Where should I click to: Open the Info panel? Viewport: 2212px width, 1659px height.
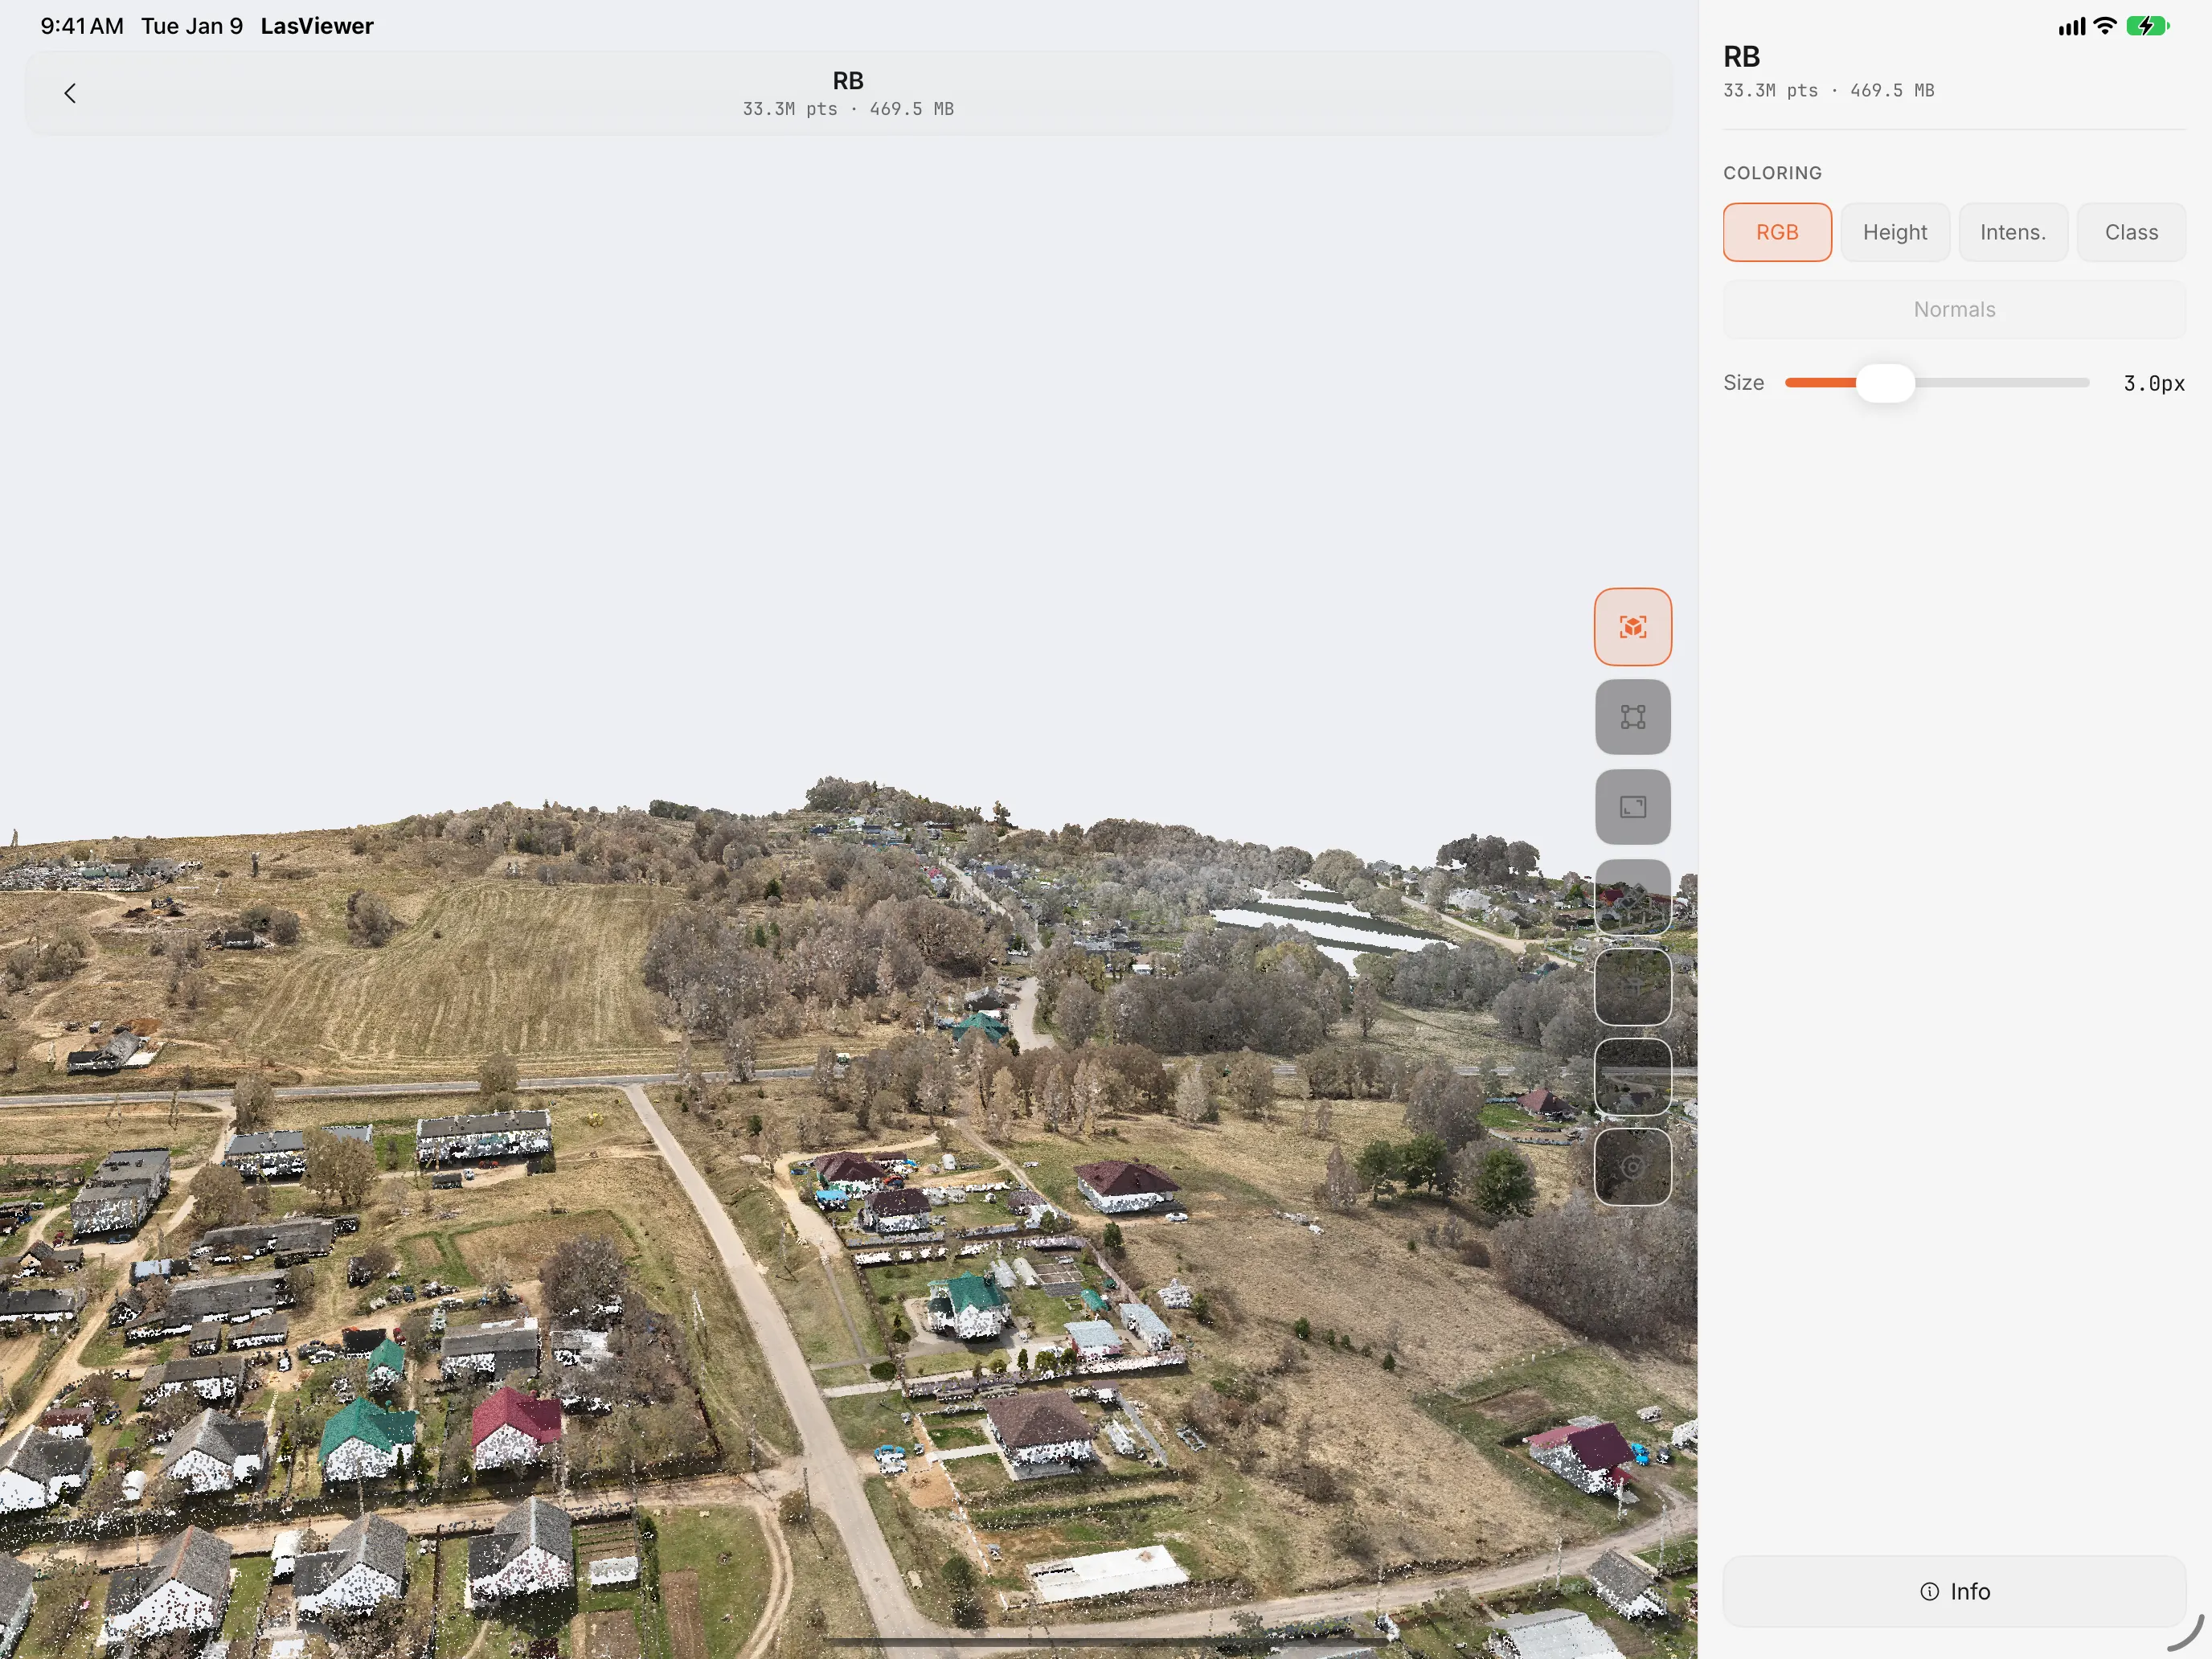pyautogui.click(x=1954, y=1591)
